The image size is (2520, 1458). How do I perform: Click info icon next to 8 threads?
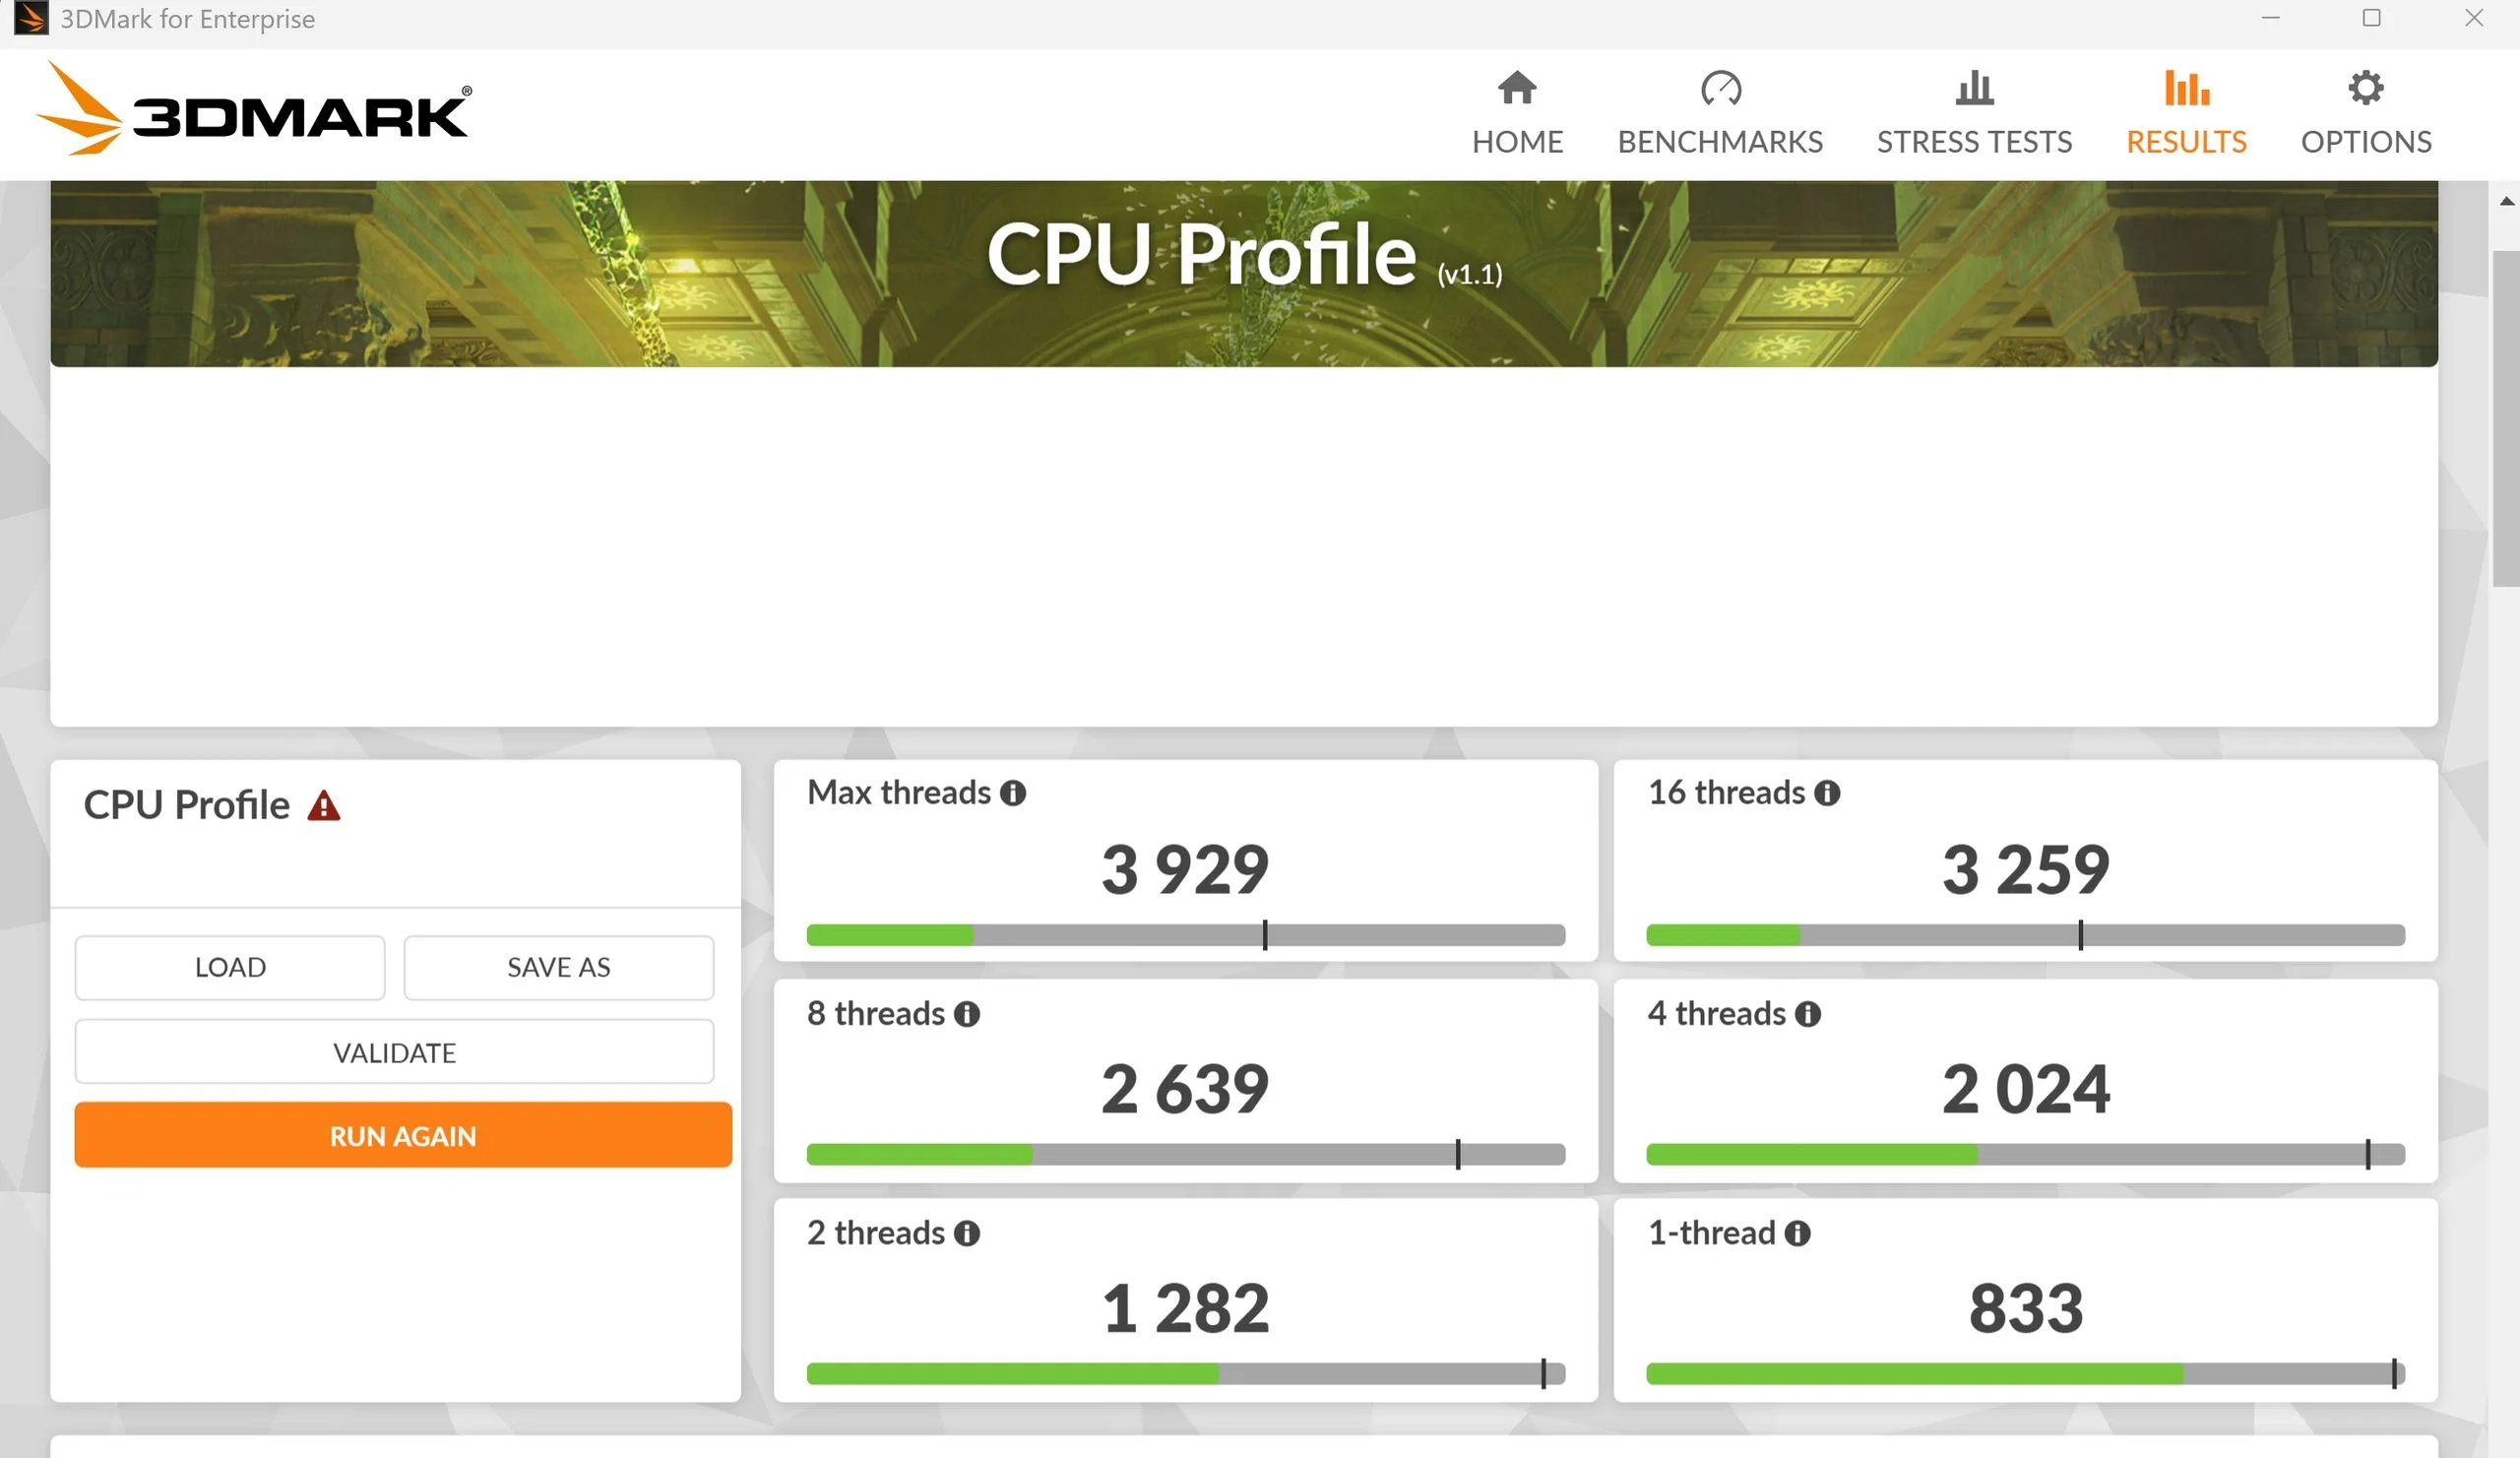pos(967,1014)
